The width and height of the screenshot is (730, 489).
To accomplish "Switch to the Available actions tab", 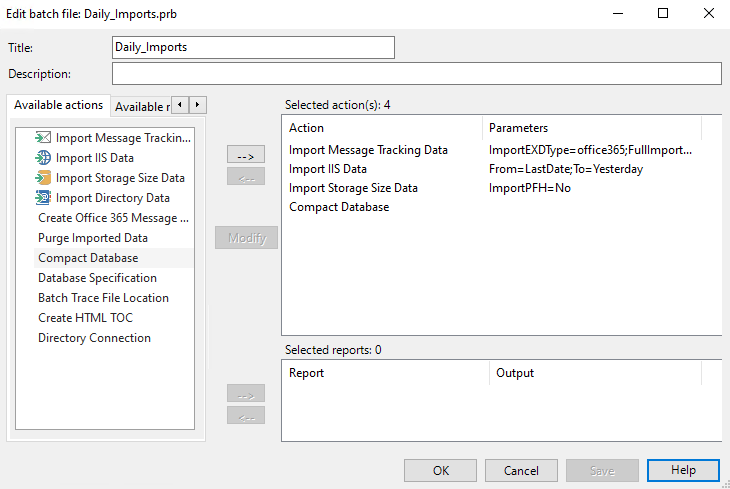I will pos(58,105).
